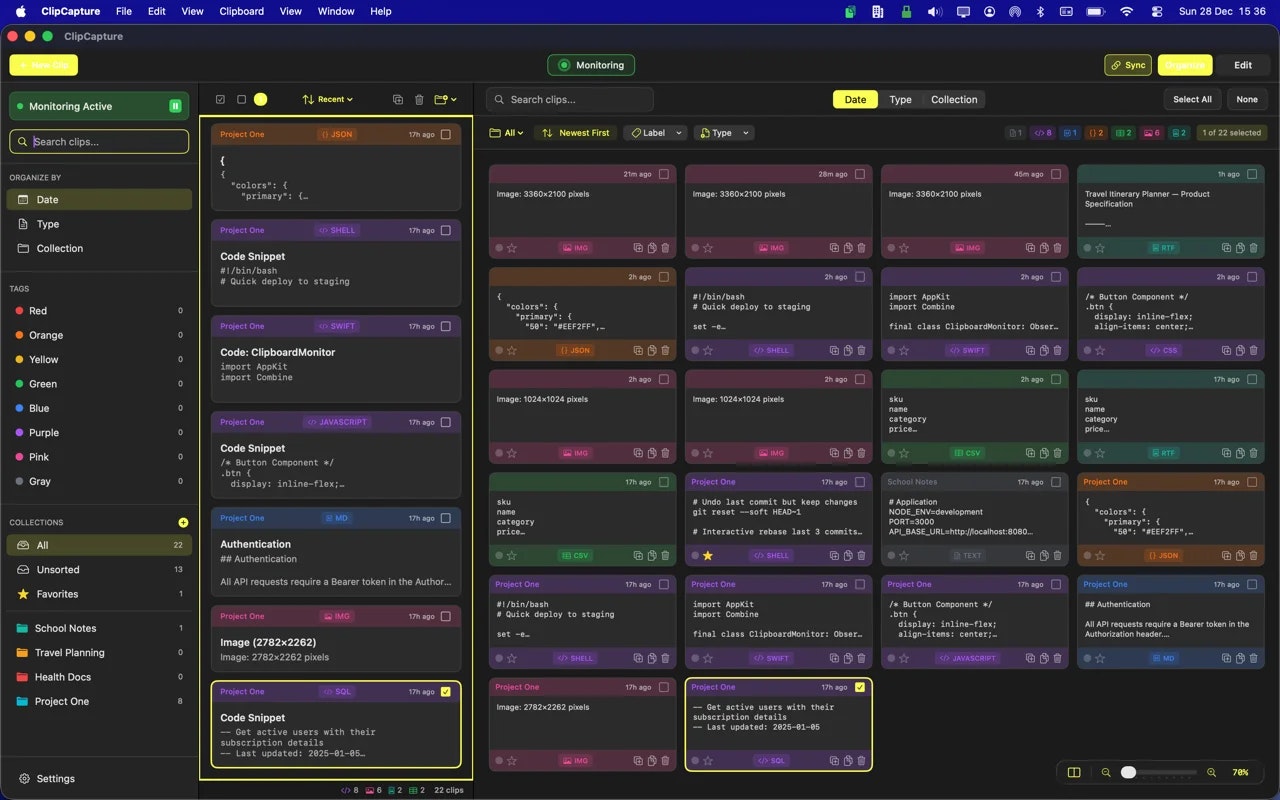Open the Label filter dropdown

click(x=655, y=132)
